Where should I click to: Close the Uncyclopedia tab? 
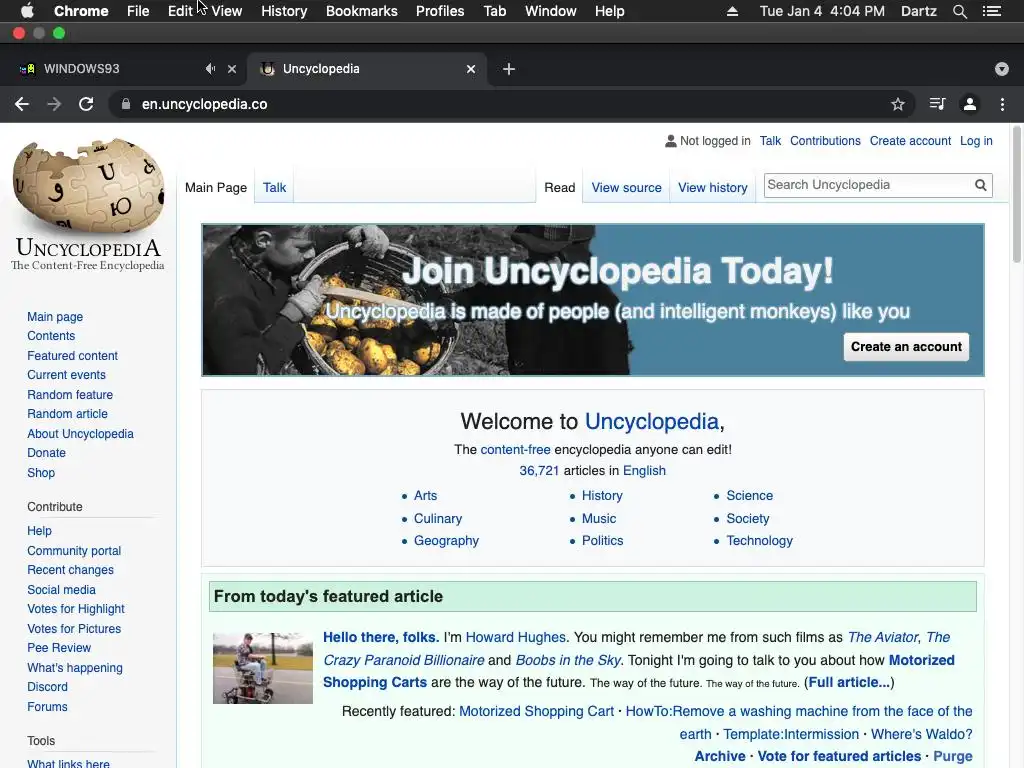tap(471, 69)
